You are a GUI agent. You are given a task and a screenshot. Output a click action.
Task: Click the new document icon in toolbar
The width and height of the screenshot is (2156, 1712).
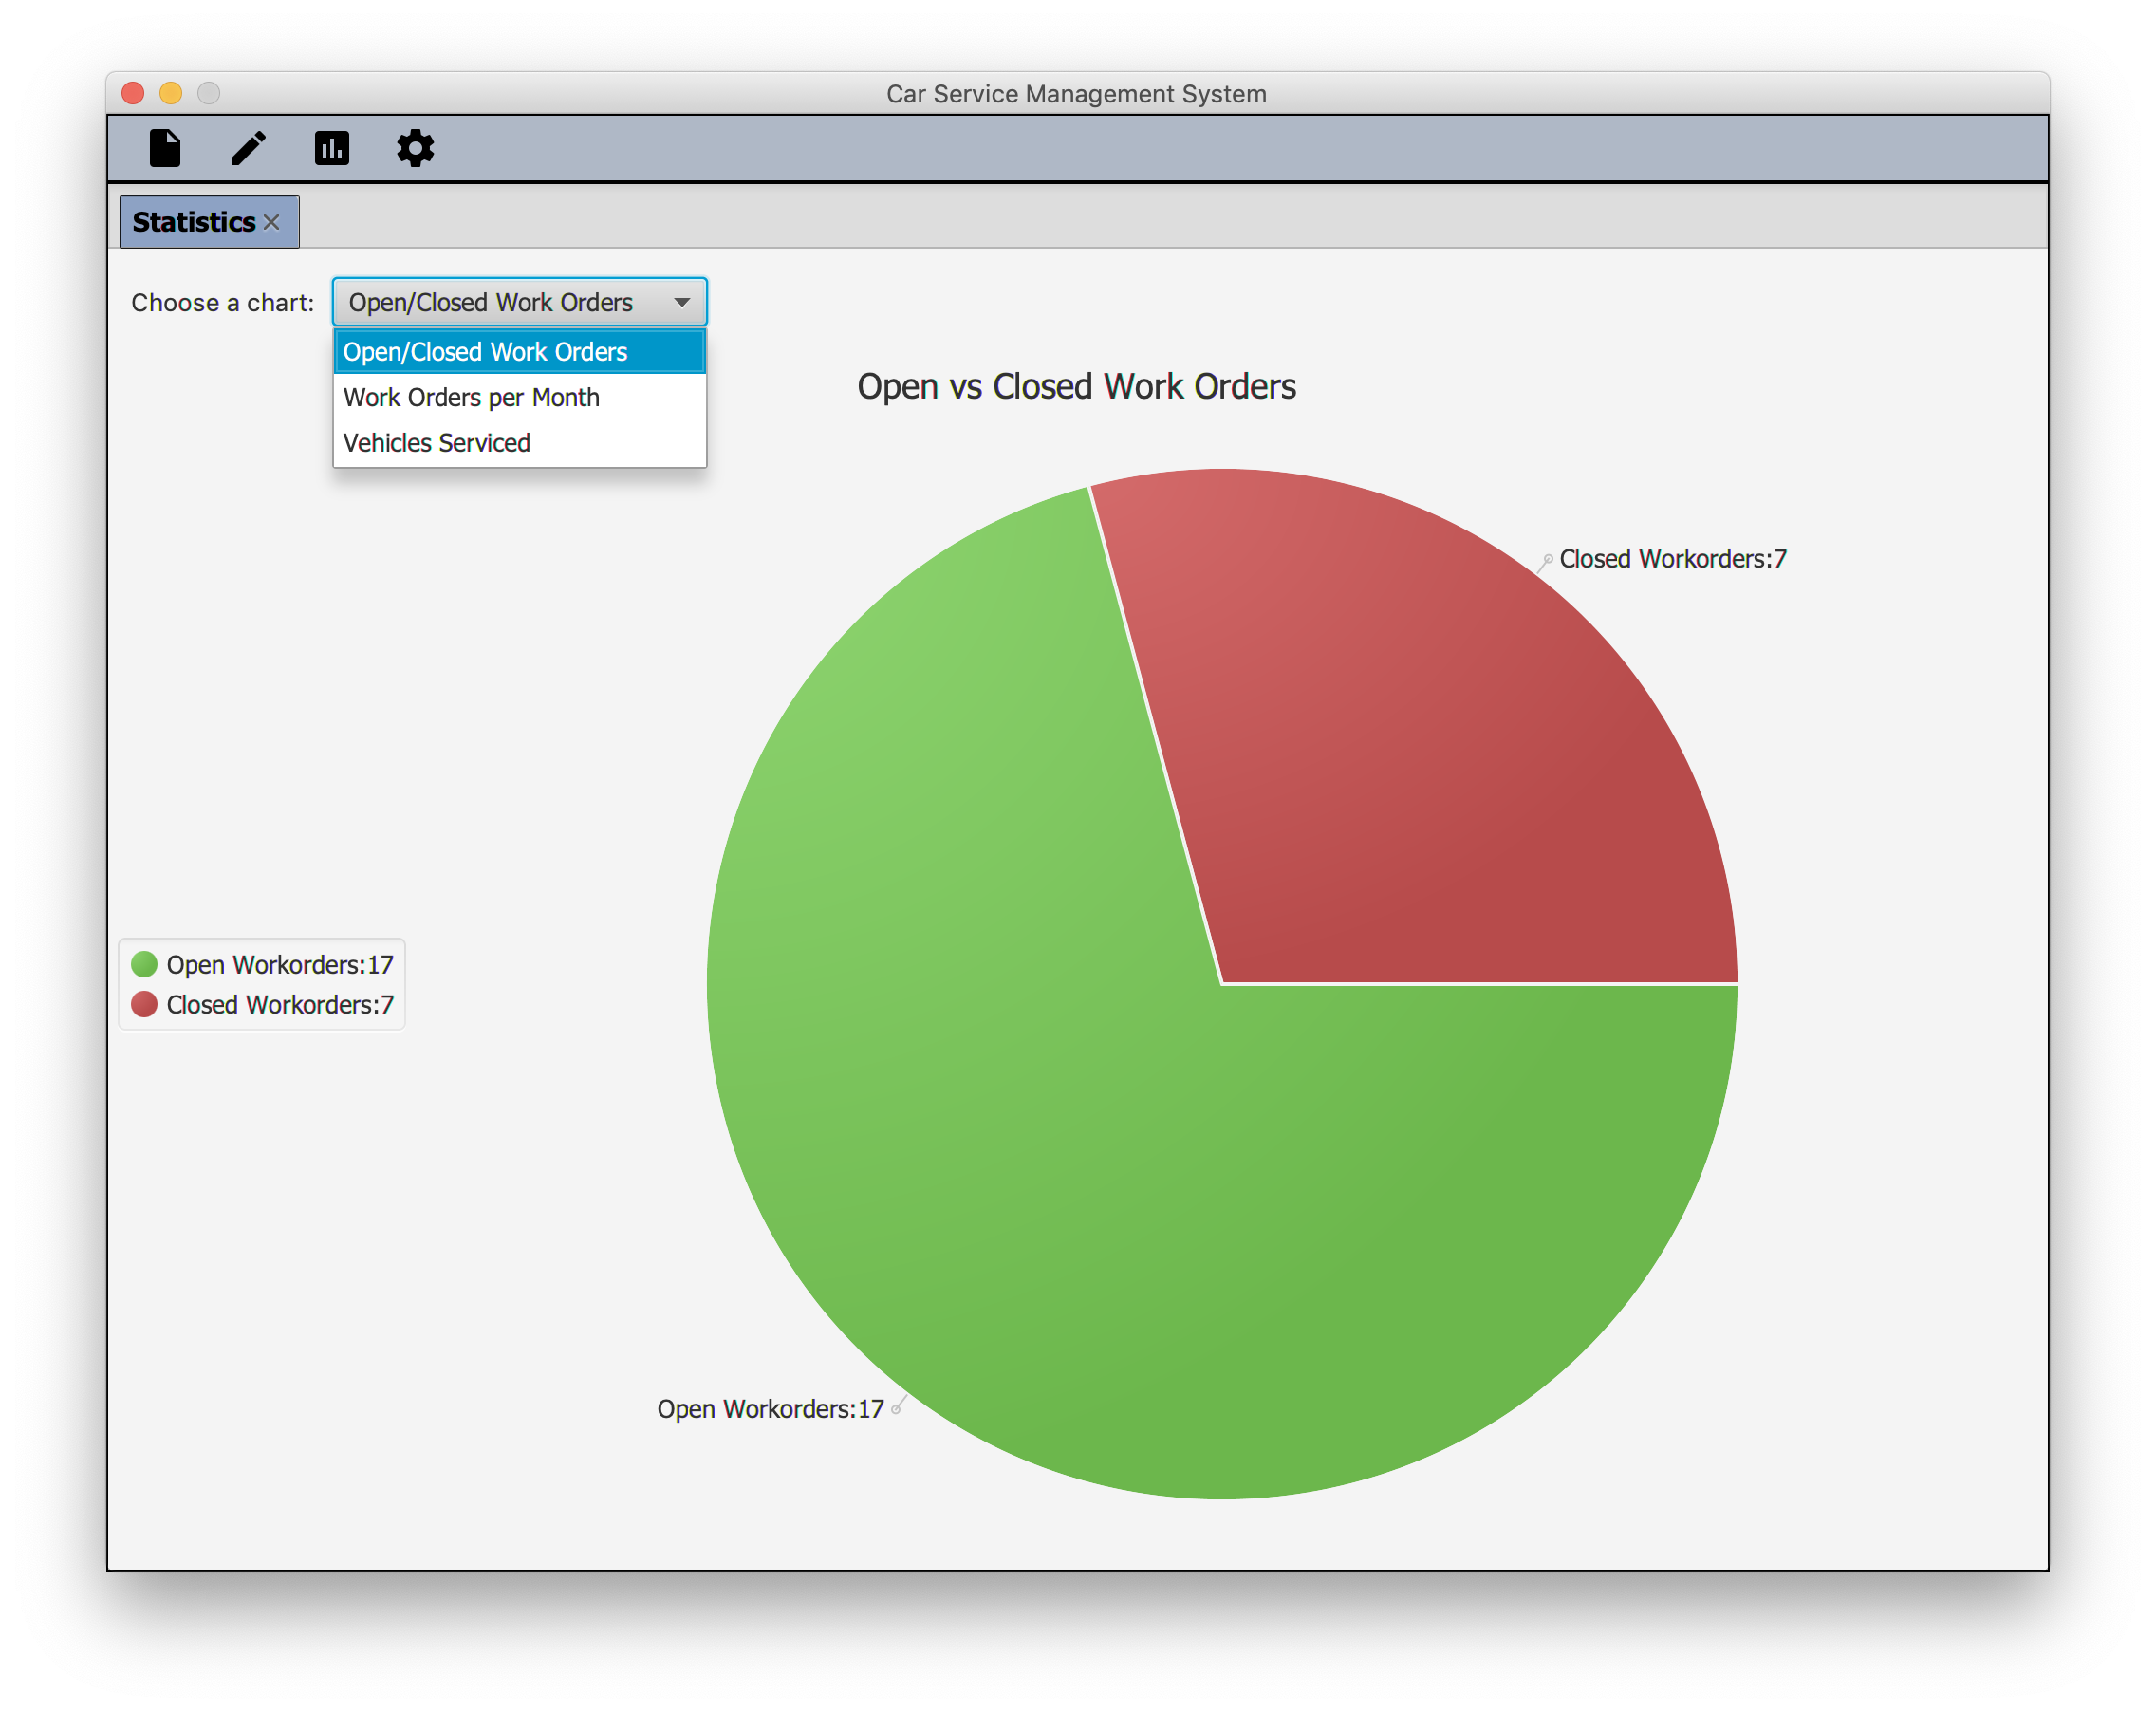(x=165, y=148)
